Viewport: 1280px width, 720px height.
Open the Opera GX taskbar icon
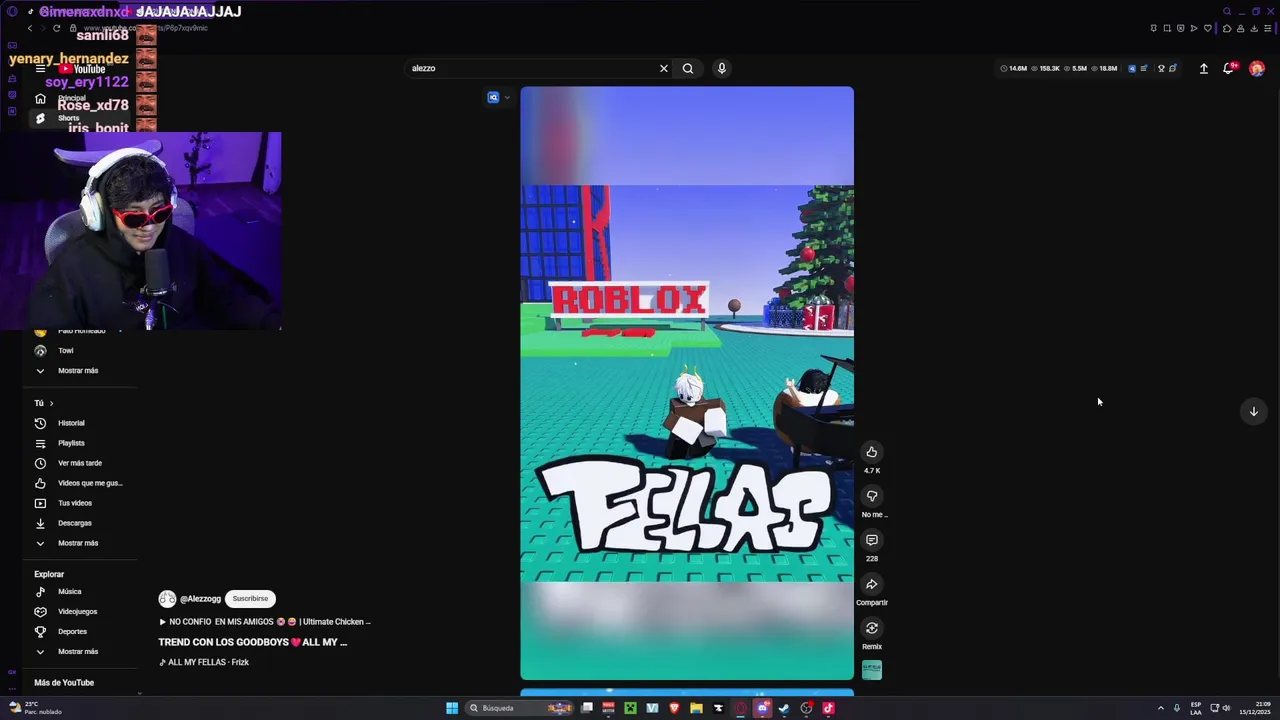[x=741, y=708]
